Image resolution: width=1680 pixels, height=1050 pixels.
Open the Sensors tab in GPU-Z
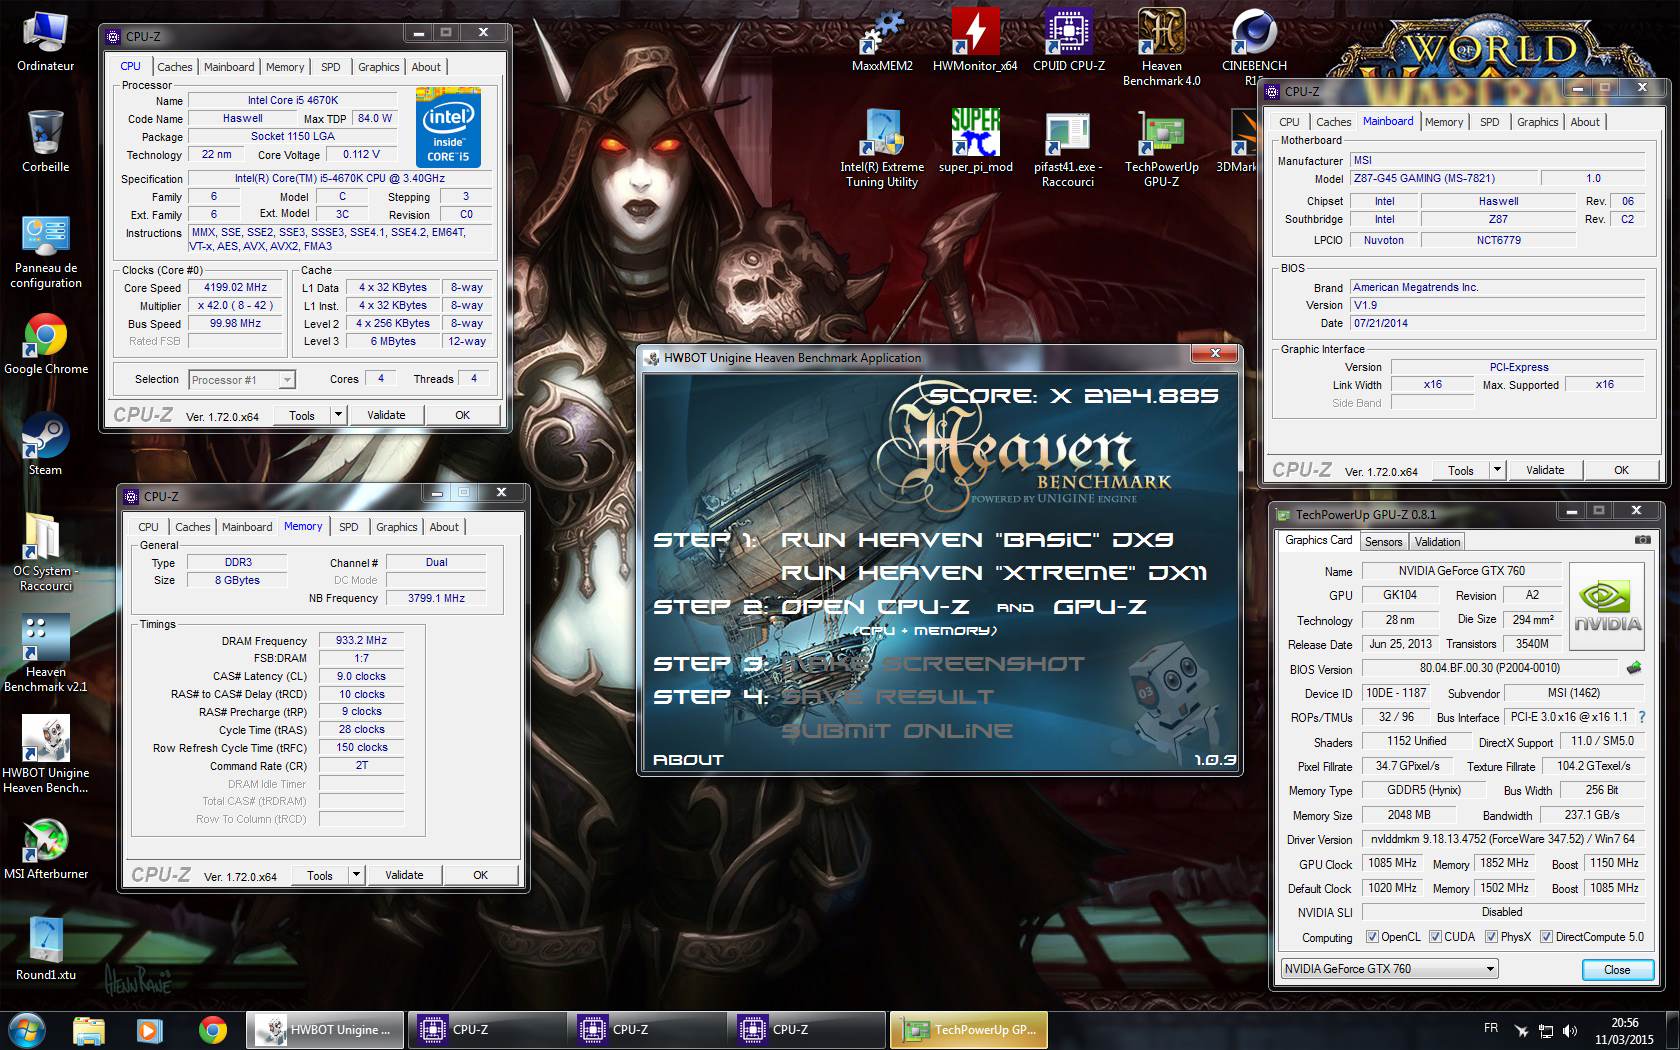click(1383, 541)
